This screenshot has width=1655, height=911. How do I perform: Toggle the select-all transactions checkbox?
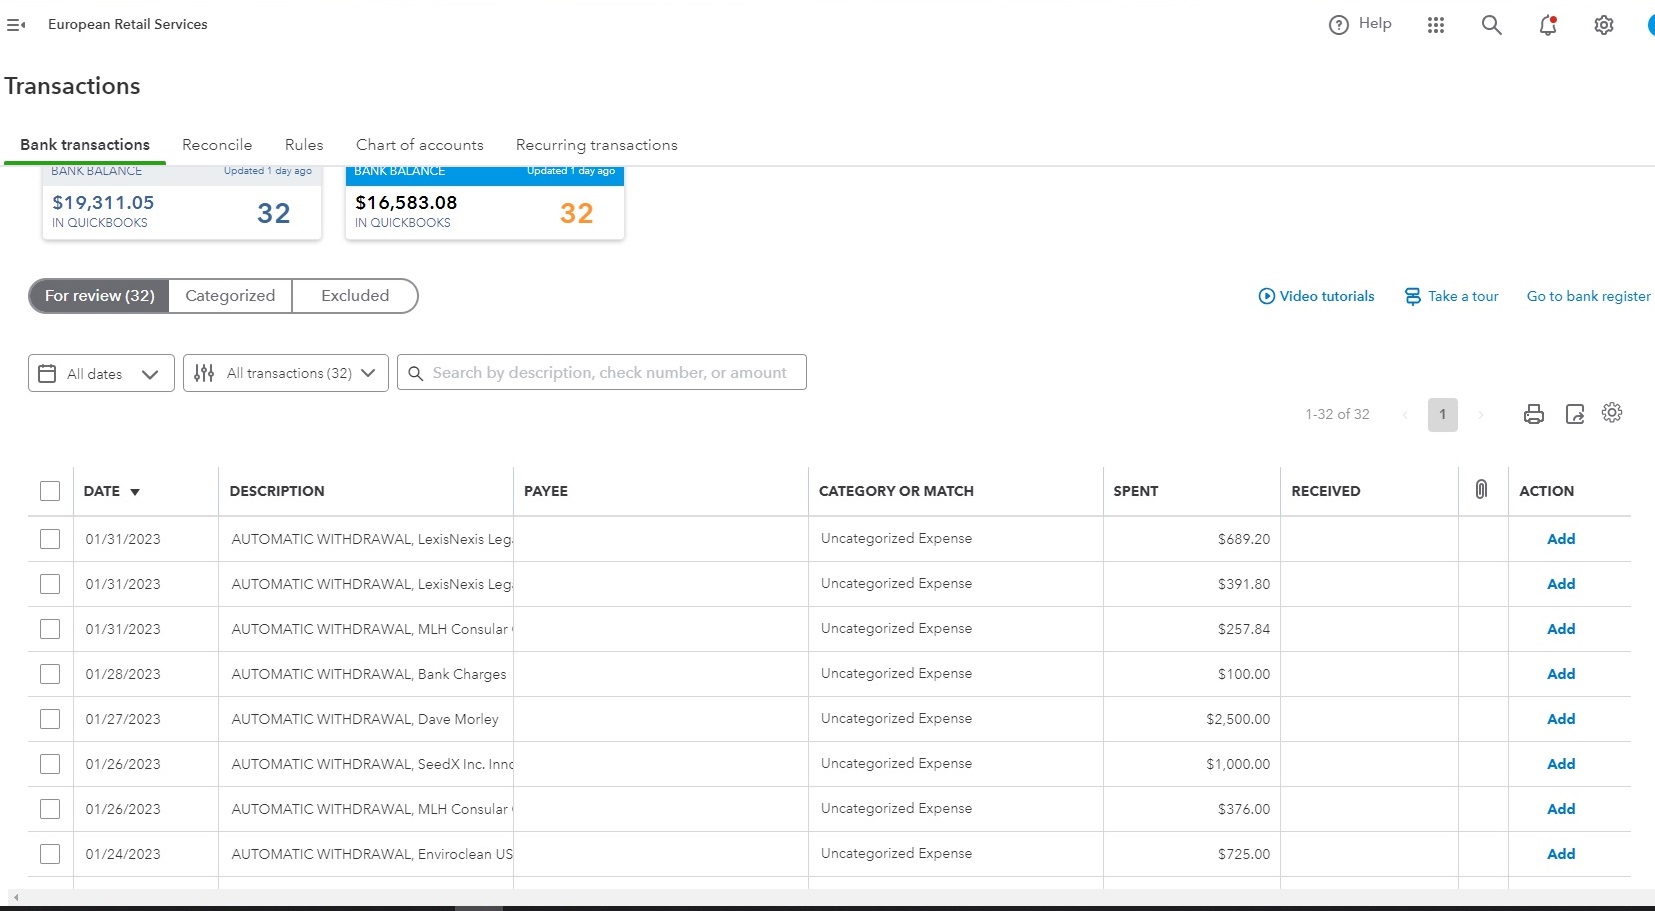click(50, 491)
